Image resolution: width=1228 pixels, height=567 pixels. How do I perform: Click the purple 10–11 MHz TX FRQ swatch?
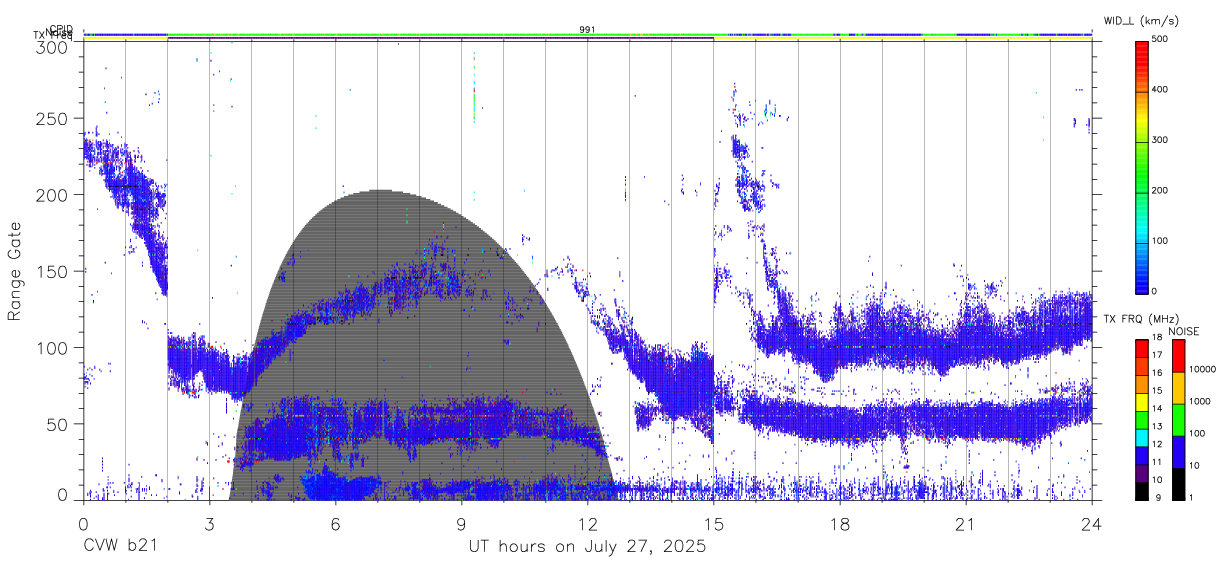1141,473
